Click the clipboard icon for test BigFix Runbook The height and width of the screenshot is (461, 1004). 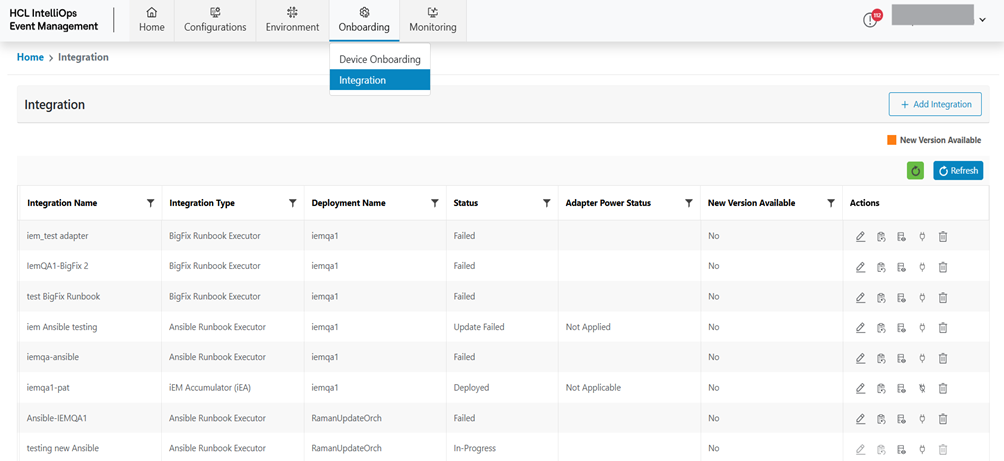click(x=881, y=298)
